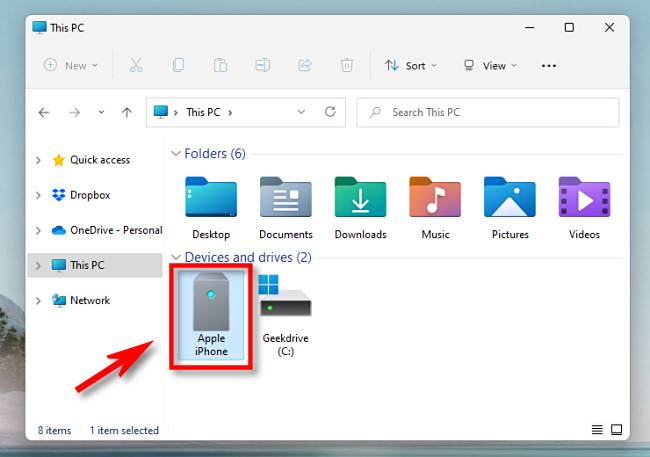Select Network in the navigation pane
The width and height of the screenshot is (650, 457).
89,300
